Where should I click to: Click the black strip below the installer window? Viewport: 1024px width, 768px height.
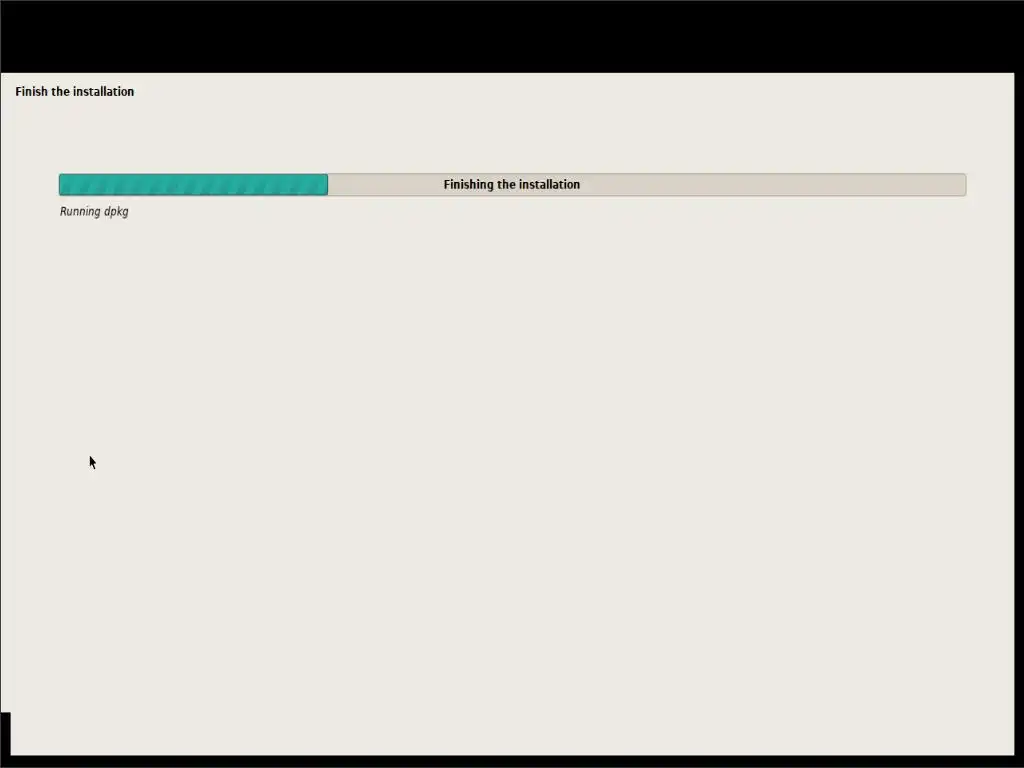pos(512,761)
